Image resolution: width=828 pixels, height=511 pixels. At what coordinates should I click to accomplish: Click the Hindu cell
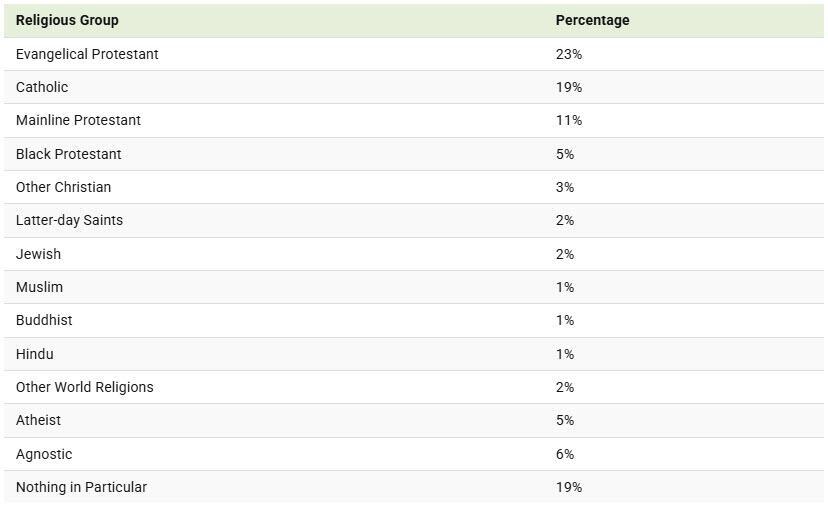[35, 354]
